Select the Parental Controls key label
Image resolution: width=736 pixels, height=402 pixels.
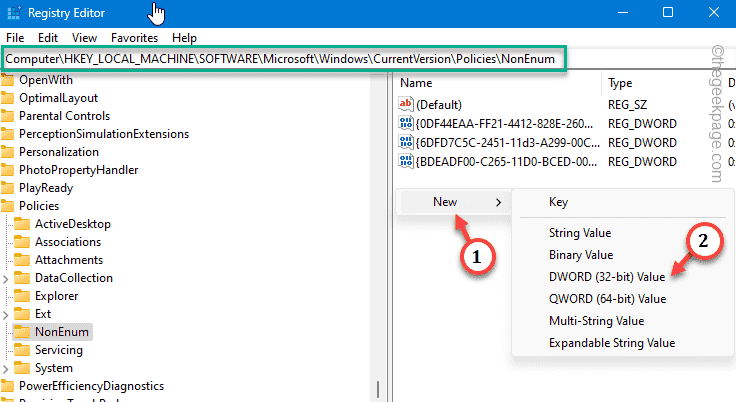click(x=64, y=116)
